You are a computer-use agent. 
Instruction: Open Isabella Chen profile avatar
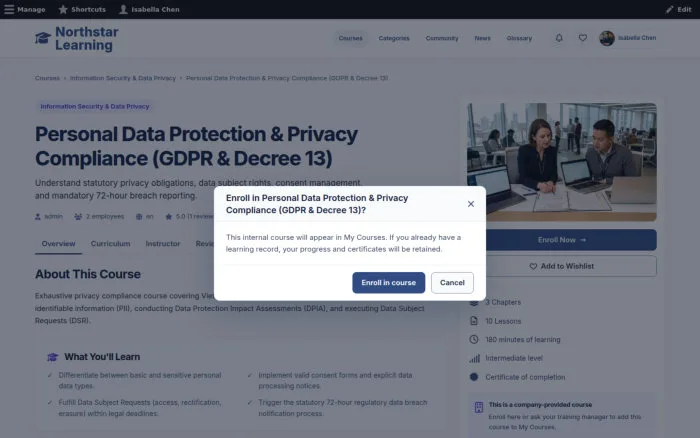click(x=607, y=38)
